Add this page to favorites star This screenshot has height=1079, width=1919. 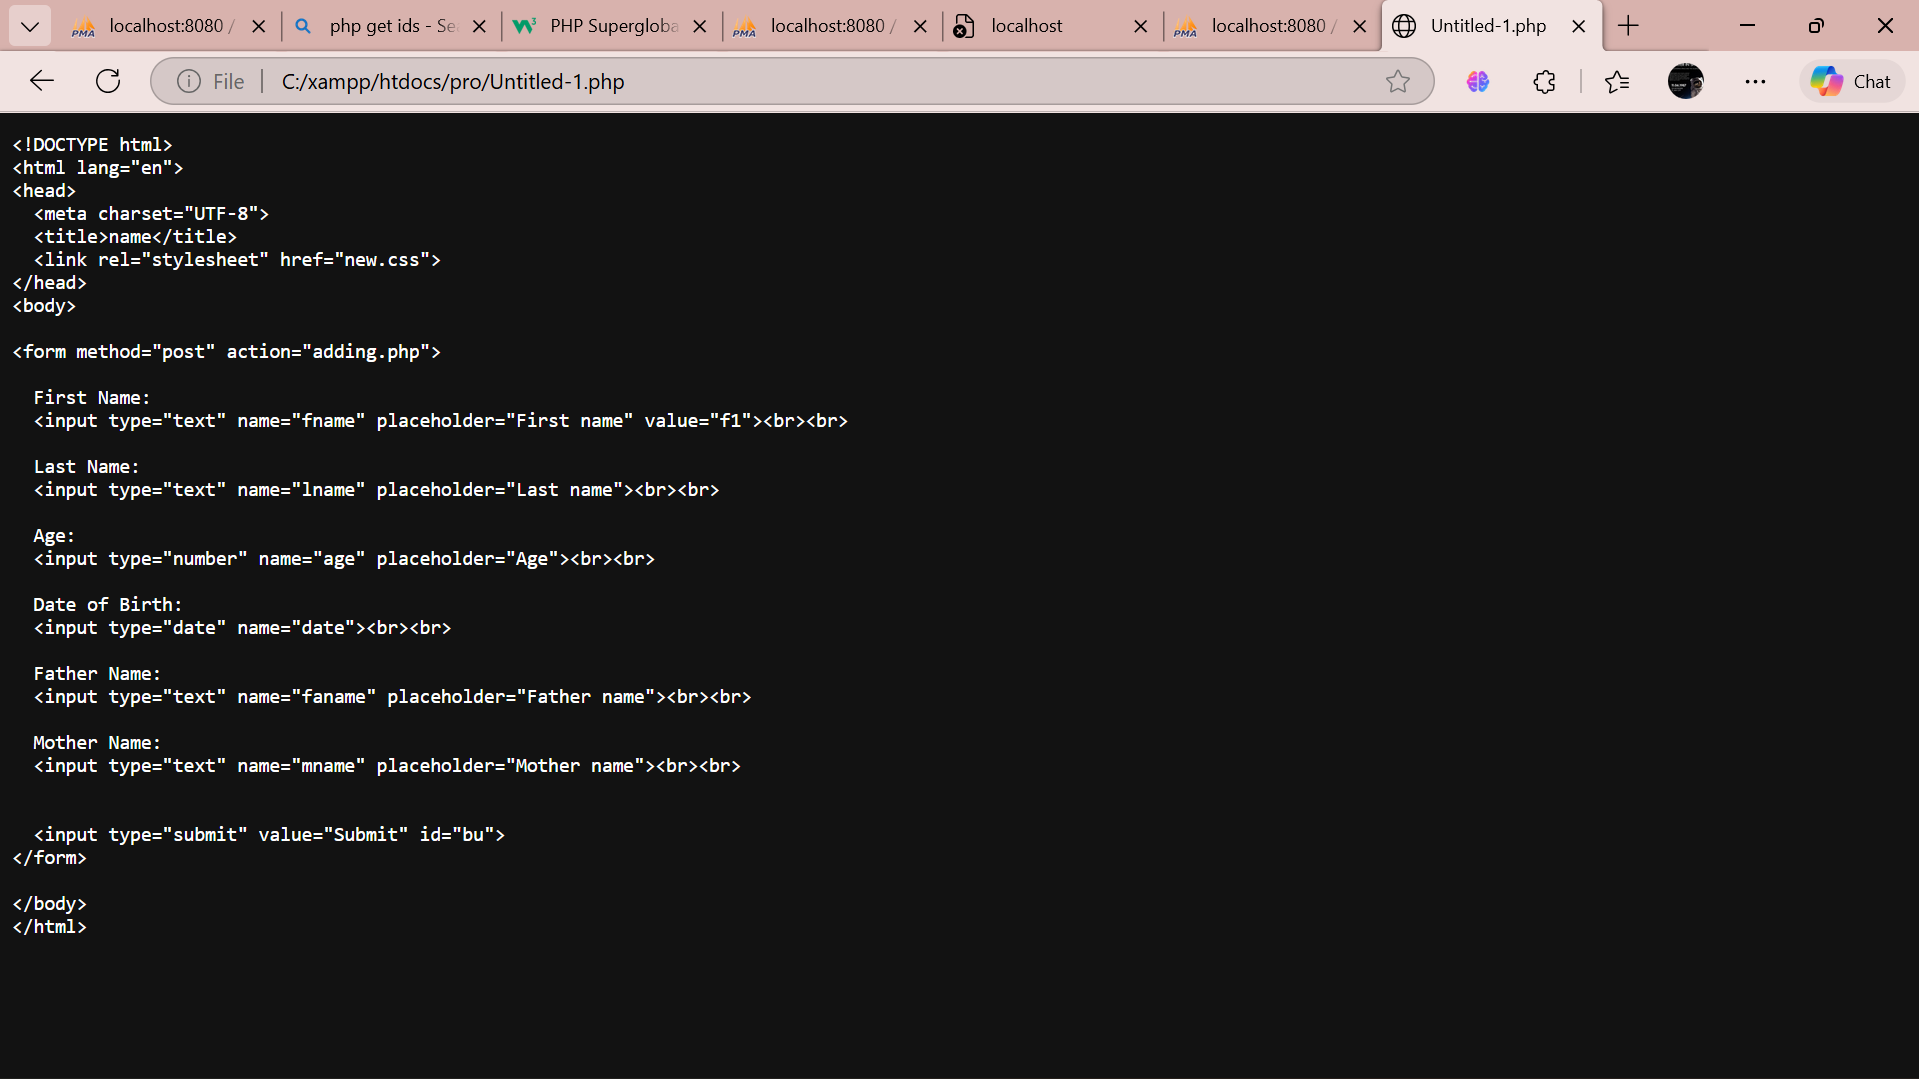pos(1397,81)
